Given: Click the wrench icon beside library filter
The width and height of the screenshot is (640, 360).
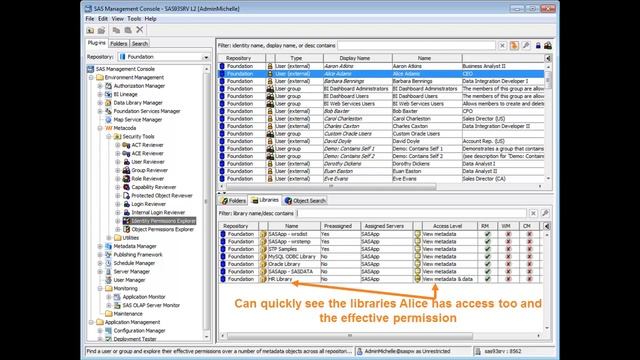Looking at the screenshot, I should coord(545,213).
